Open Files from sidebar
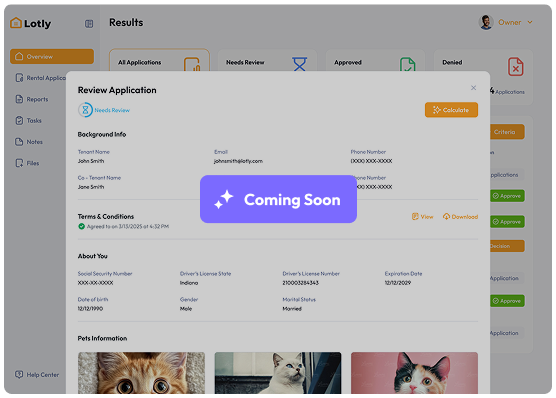The image size is (556, 398). (x=27, y=163)
